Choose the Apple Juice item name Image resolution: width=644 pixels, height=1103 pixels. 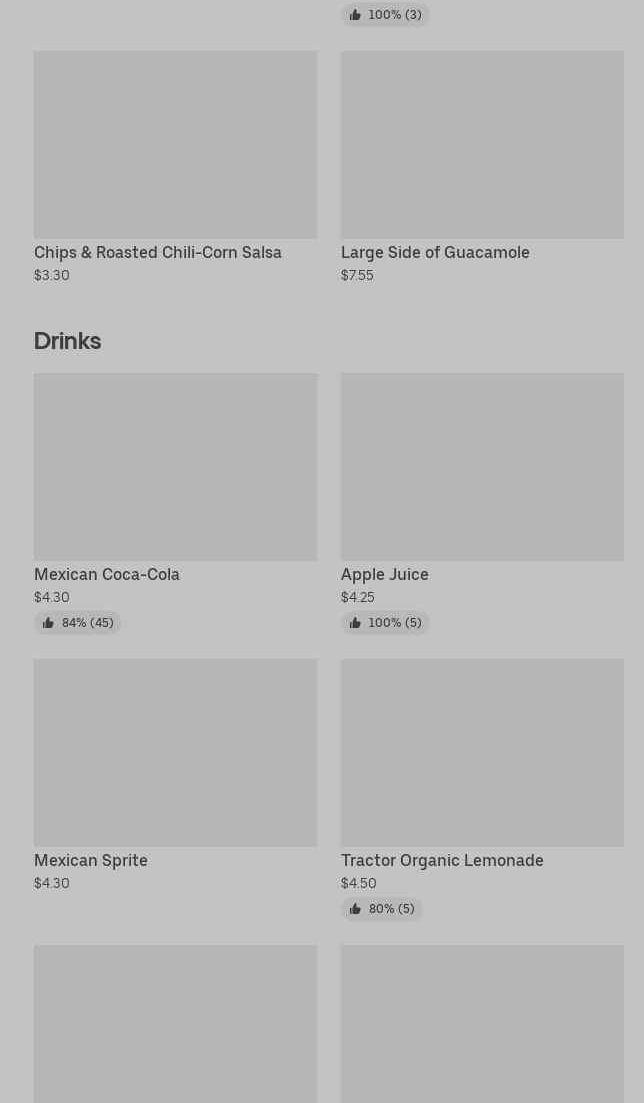(x=385, y=575)
